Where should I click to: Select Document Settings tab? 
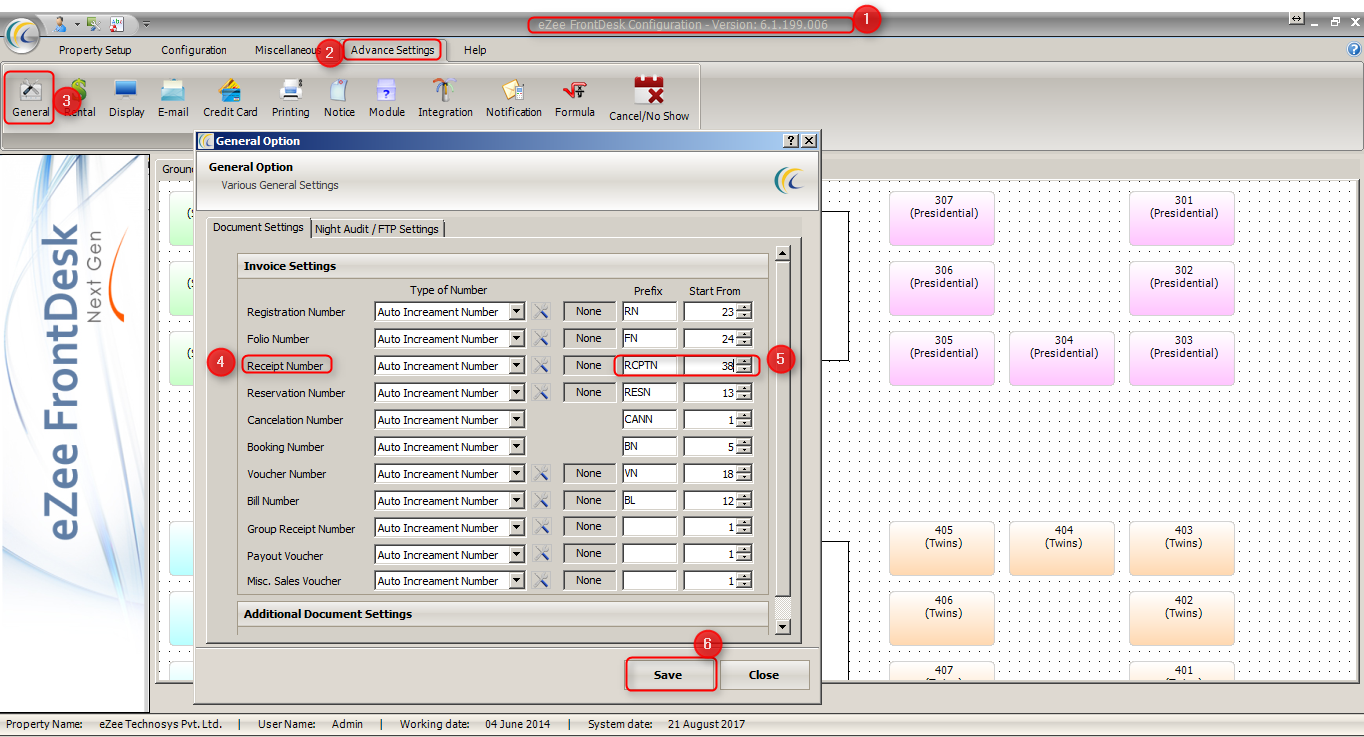(258, 227)
